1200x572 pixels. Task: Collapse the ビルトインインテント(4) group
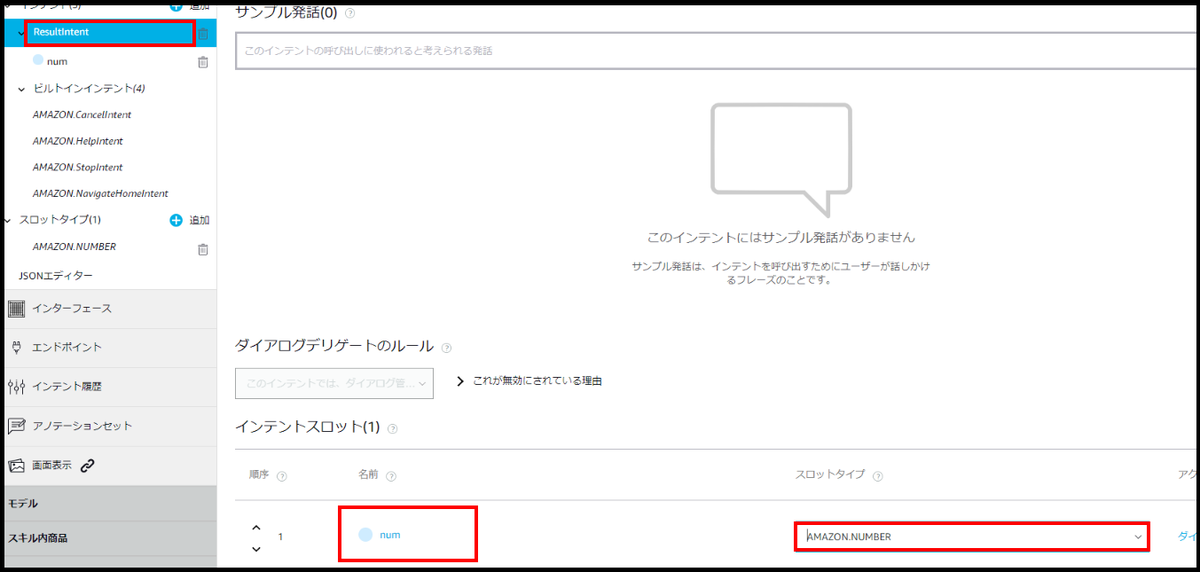[x=22, y=89]
